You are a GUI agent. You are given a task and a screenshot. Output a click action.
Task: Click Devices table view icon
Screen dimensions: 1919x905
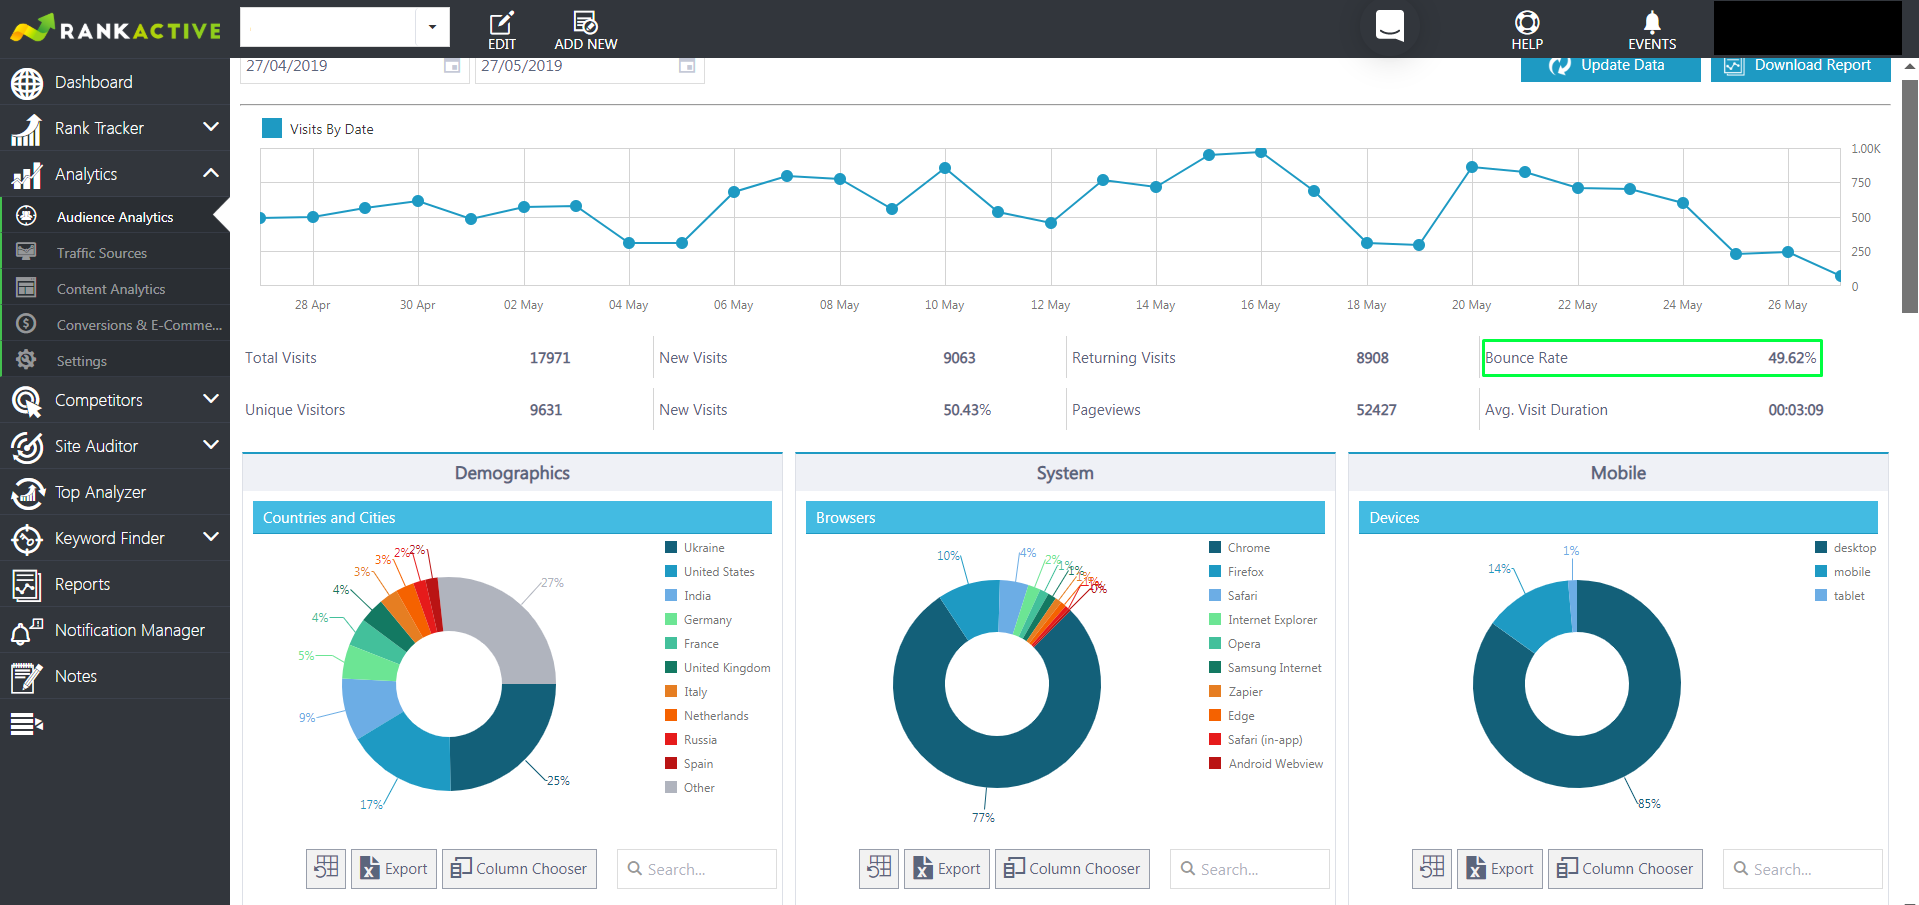(1432, 868)
